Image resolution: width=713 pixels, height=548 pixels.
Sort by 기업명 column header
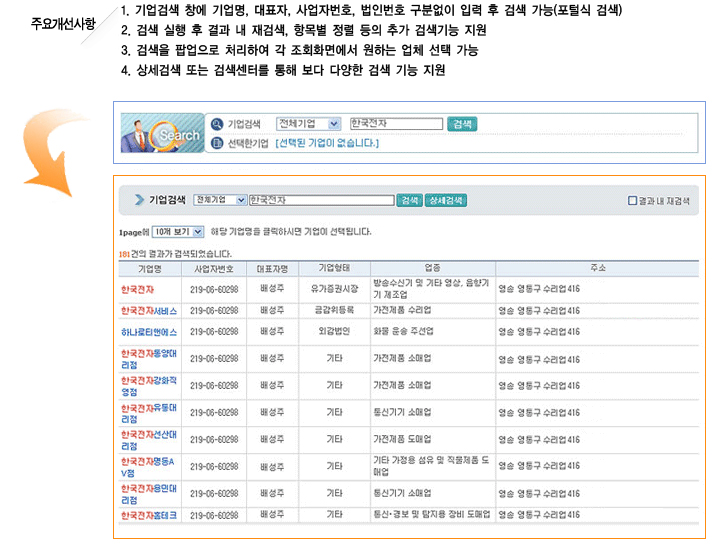point(150,269)
